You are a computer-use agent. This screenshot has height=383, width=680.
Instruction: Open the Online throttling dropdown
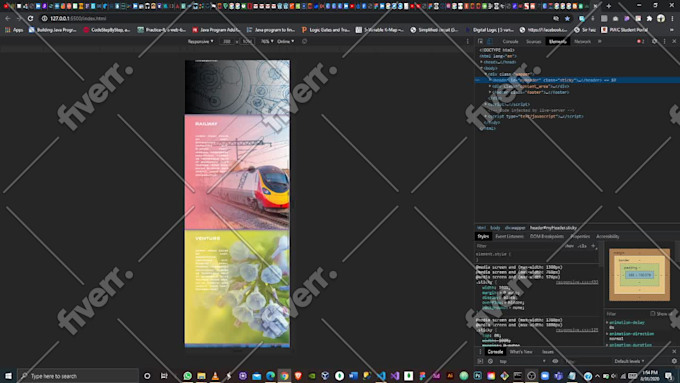point(285,41)
